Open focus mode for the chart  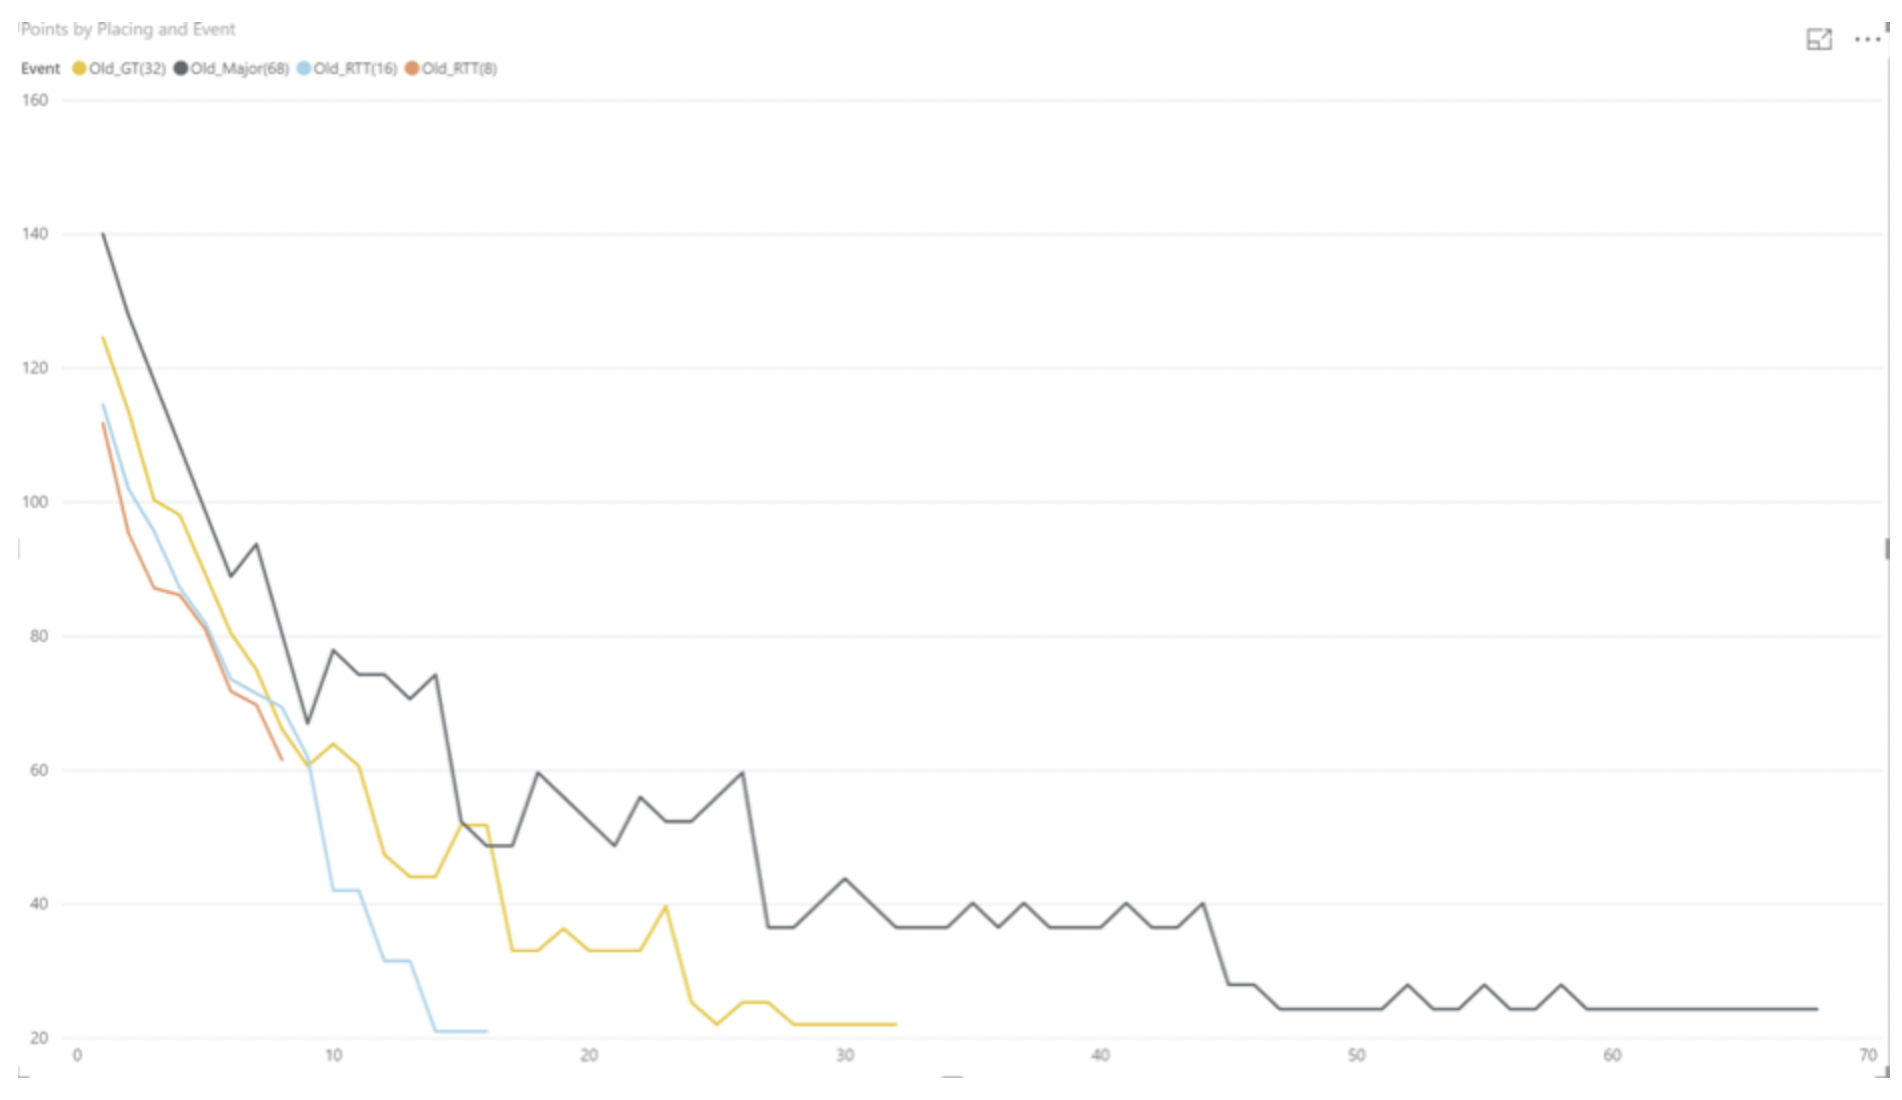point(1818,39)
